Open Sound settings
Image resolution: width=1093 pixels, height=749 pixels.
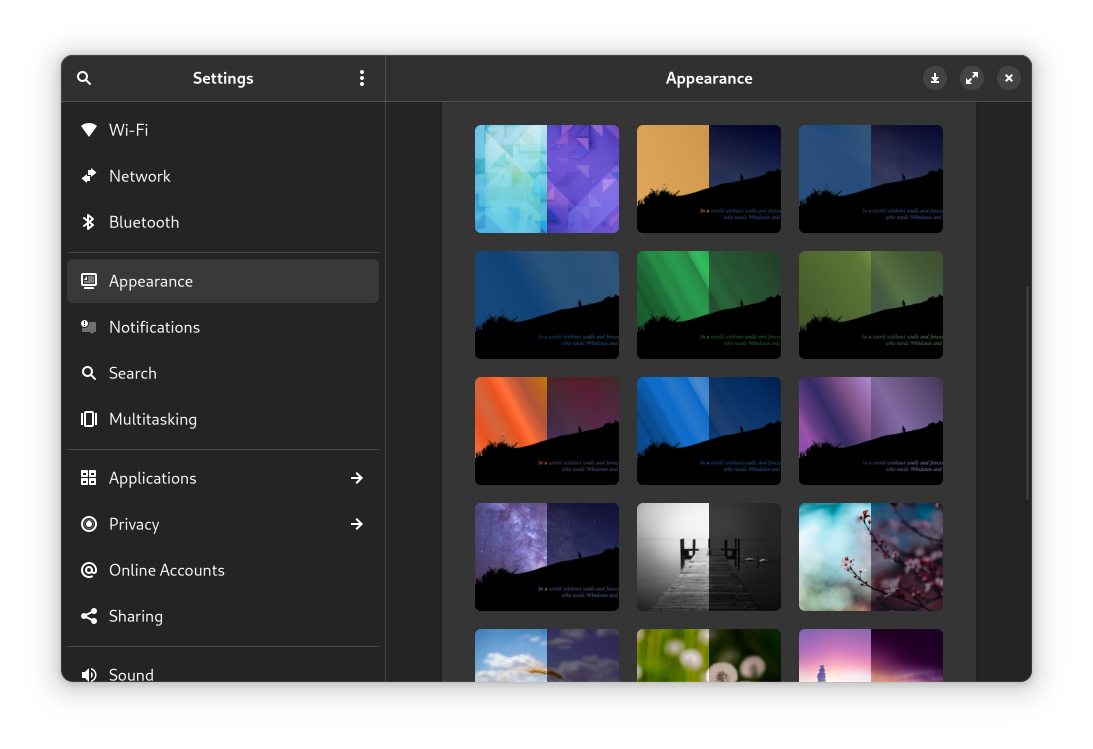pos(223,669)
